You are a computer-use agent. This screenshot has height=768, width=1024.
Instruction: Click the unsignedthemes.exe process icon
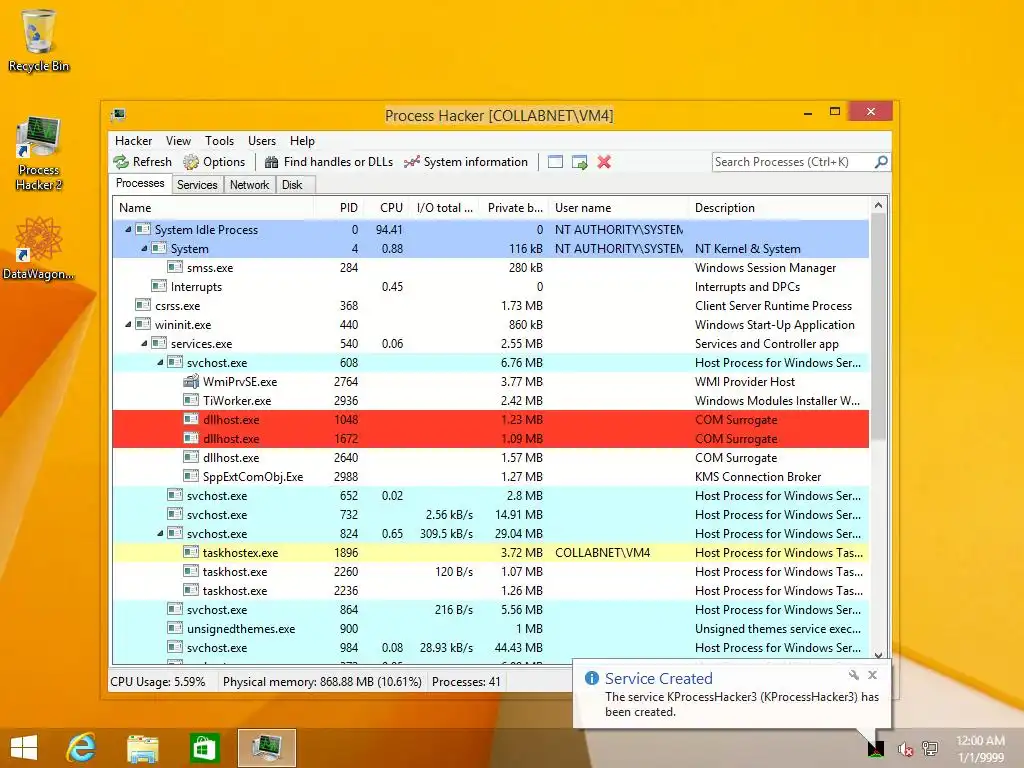(x=175, y=628)
